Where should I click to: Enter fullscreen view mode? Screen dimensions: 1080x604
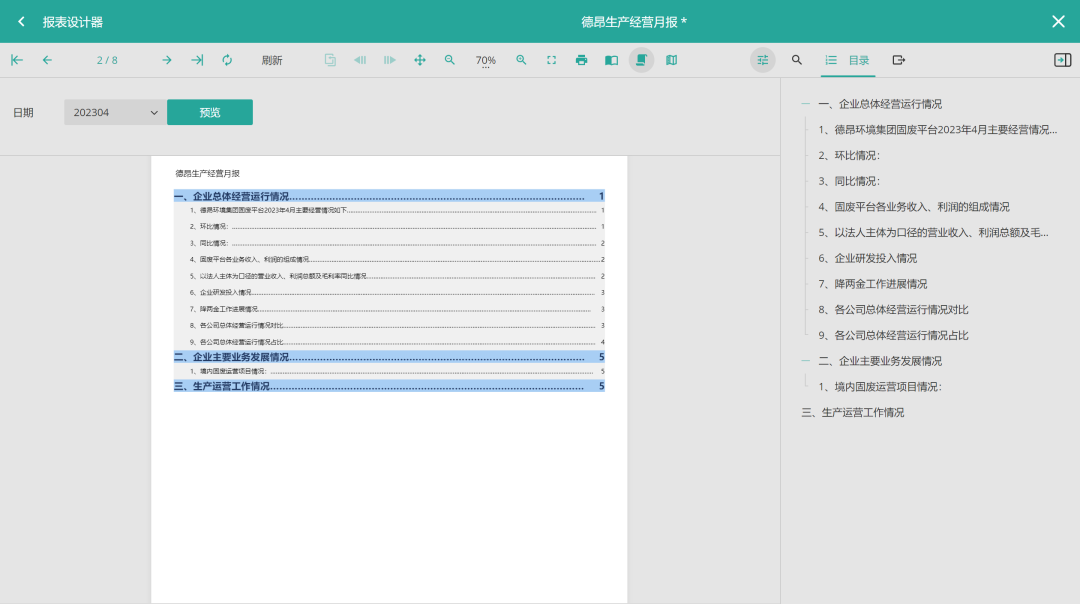[x=551, y=60]
